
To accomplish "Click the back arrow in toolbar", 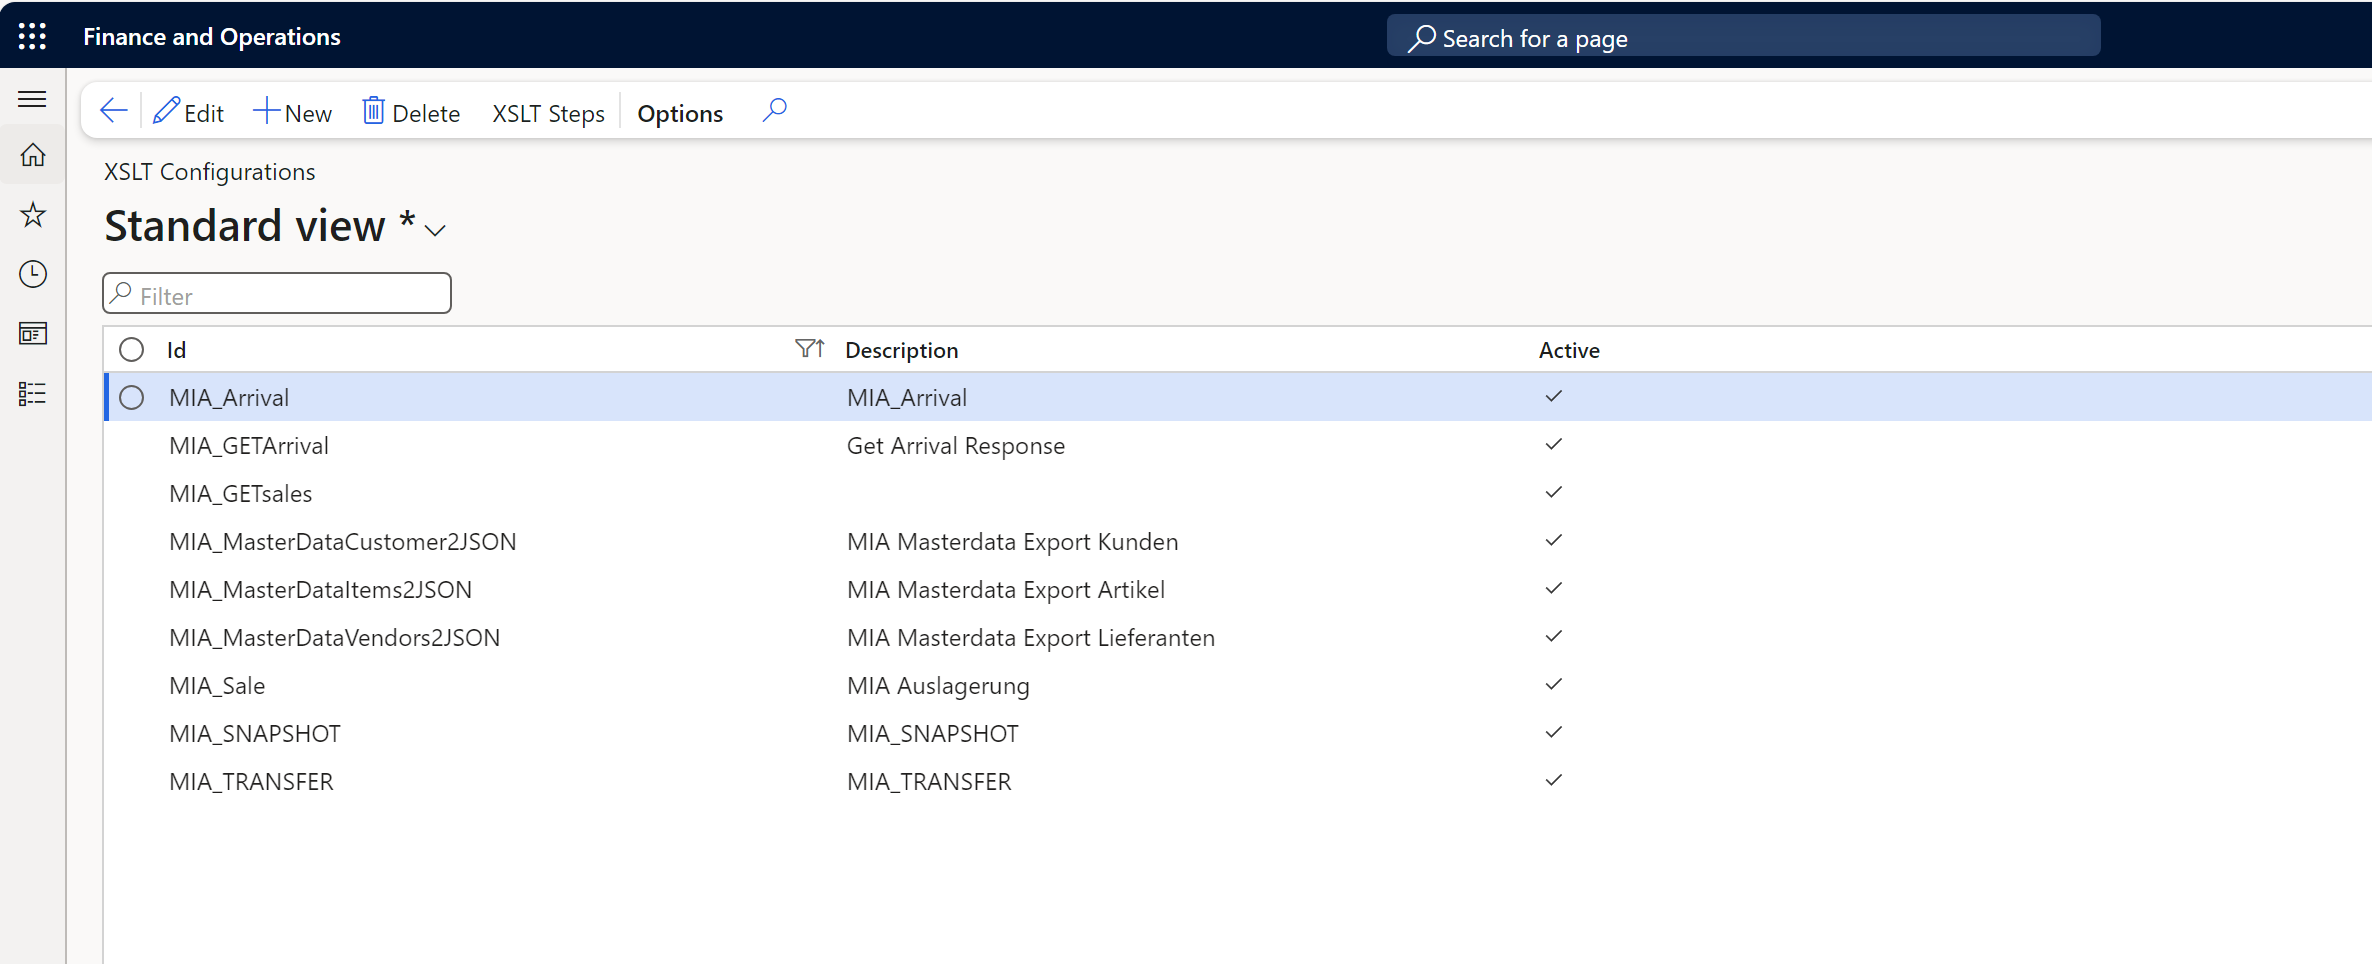I will coord(114,112).
